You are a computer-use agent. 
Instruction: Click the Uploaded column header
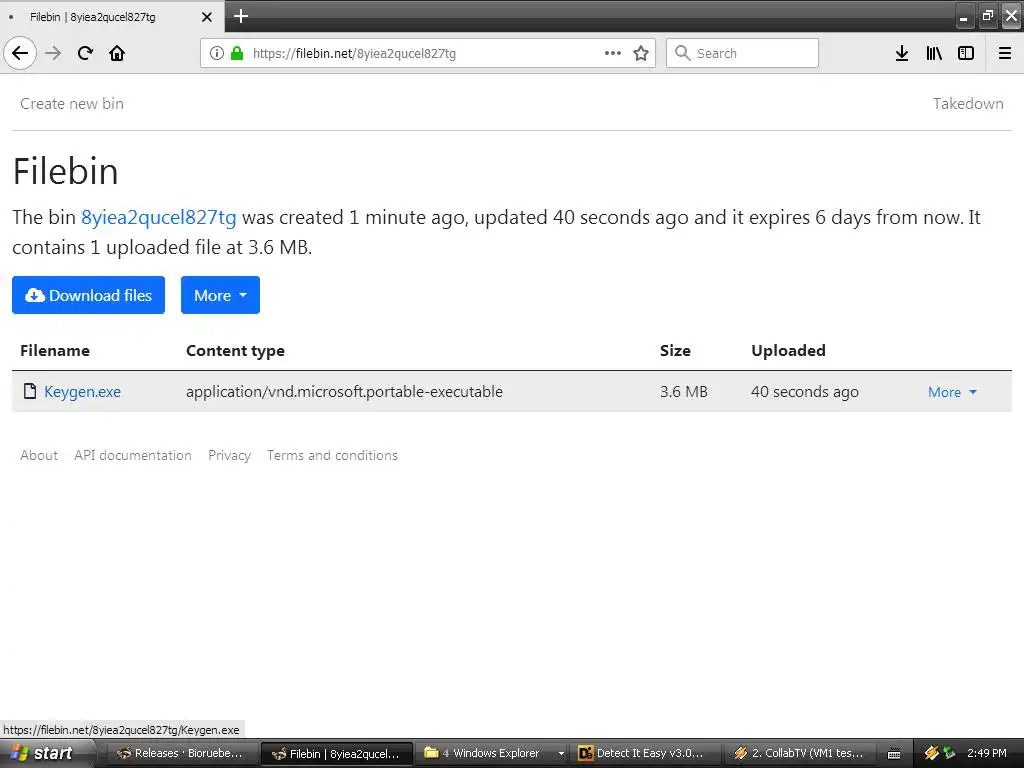coord(788,351)
